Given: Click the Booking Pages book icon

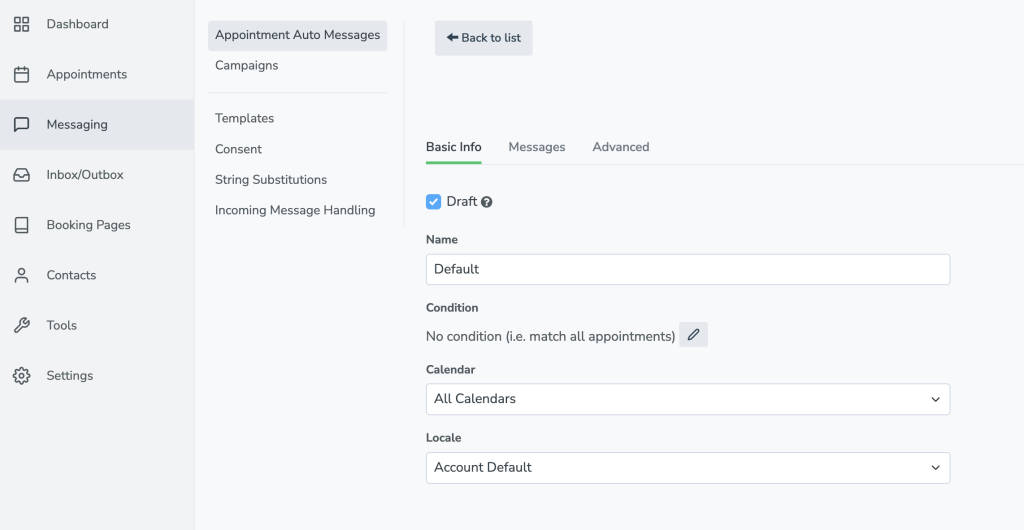Looking at the screenshot, I should [22, 225].
